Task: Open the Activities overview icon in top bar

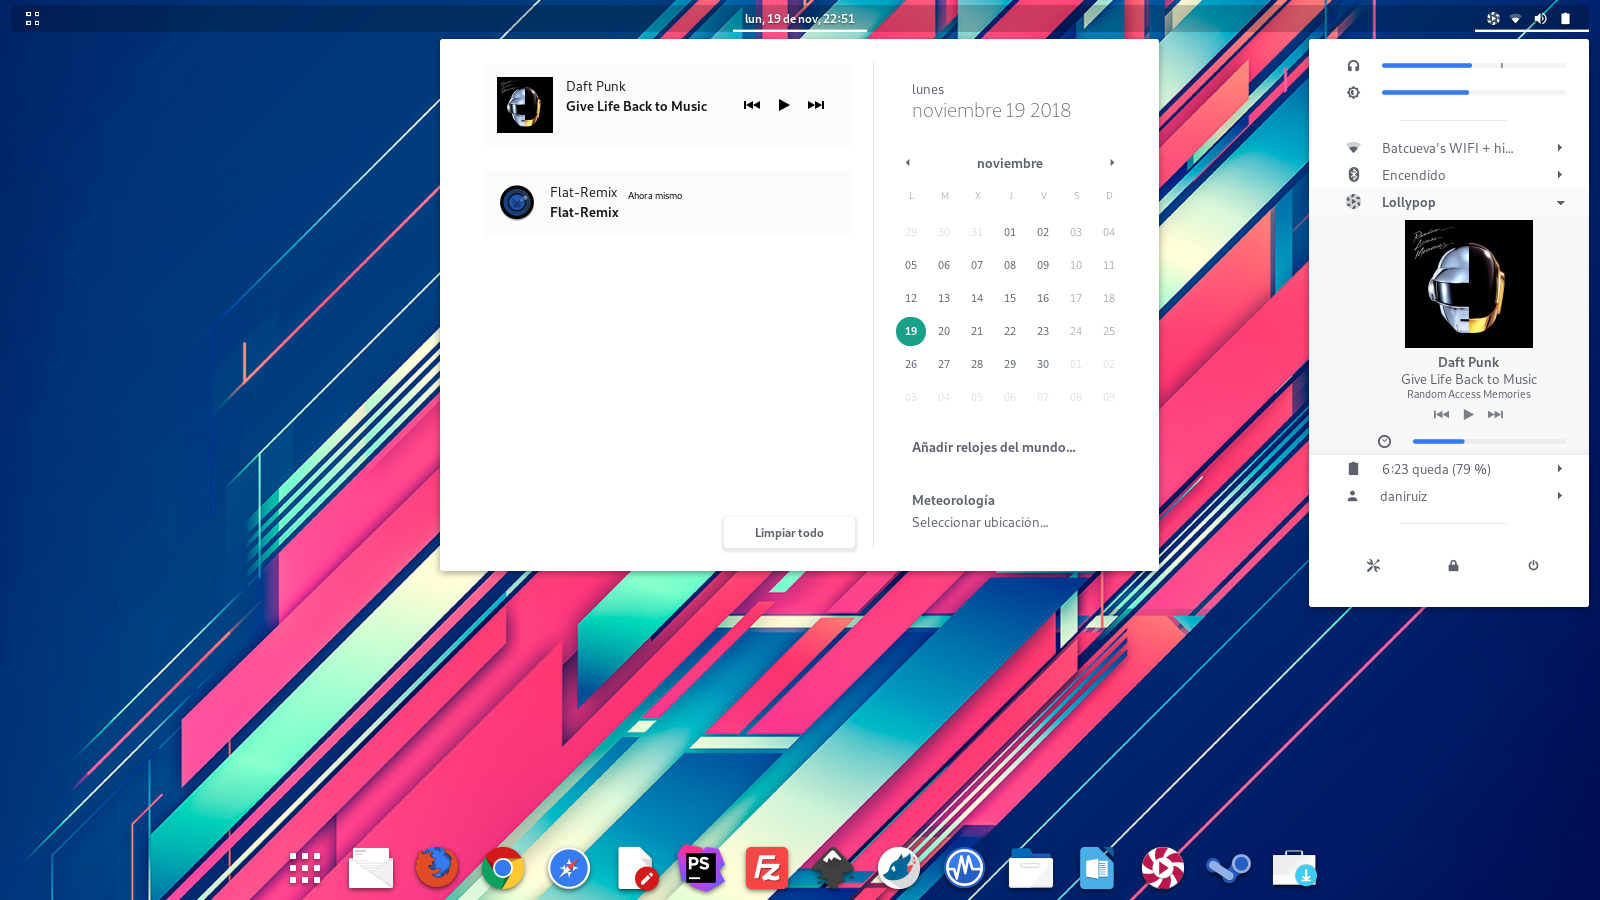Action: pyautogui.click(x=32, y=18)
